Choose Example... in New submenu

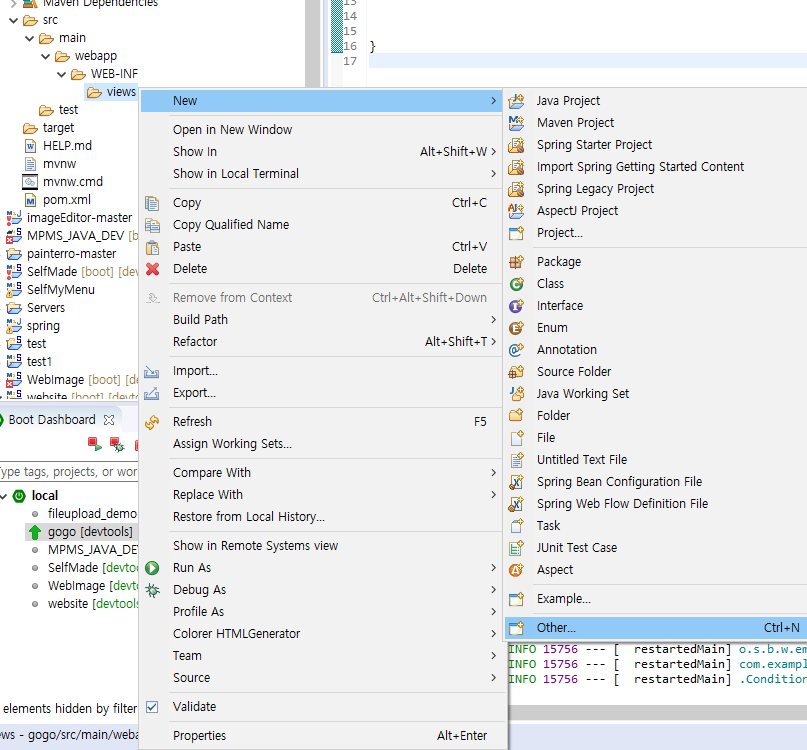(x=564, y=599)
